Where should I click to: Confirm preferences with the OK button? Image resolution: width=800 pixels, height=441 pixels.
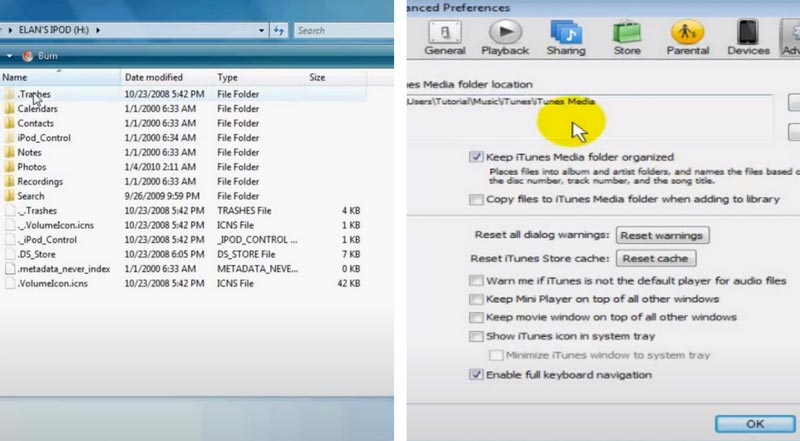(755, 424)
